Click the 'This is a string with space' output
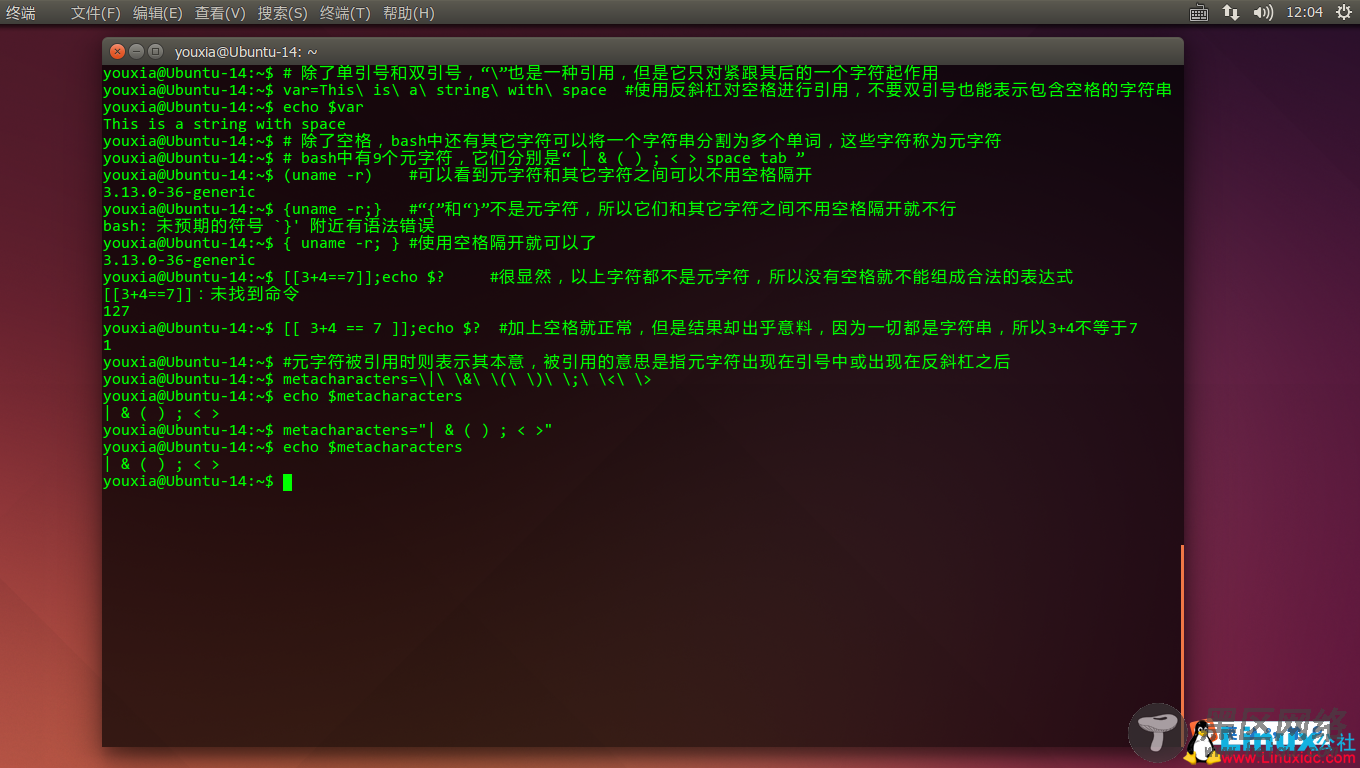Viewport: 1360px width, 768px height. (224, 124)
